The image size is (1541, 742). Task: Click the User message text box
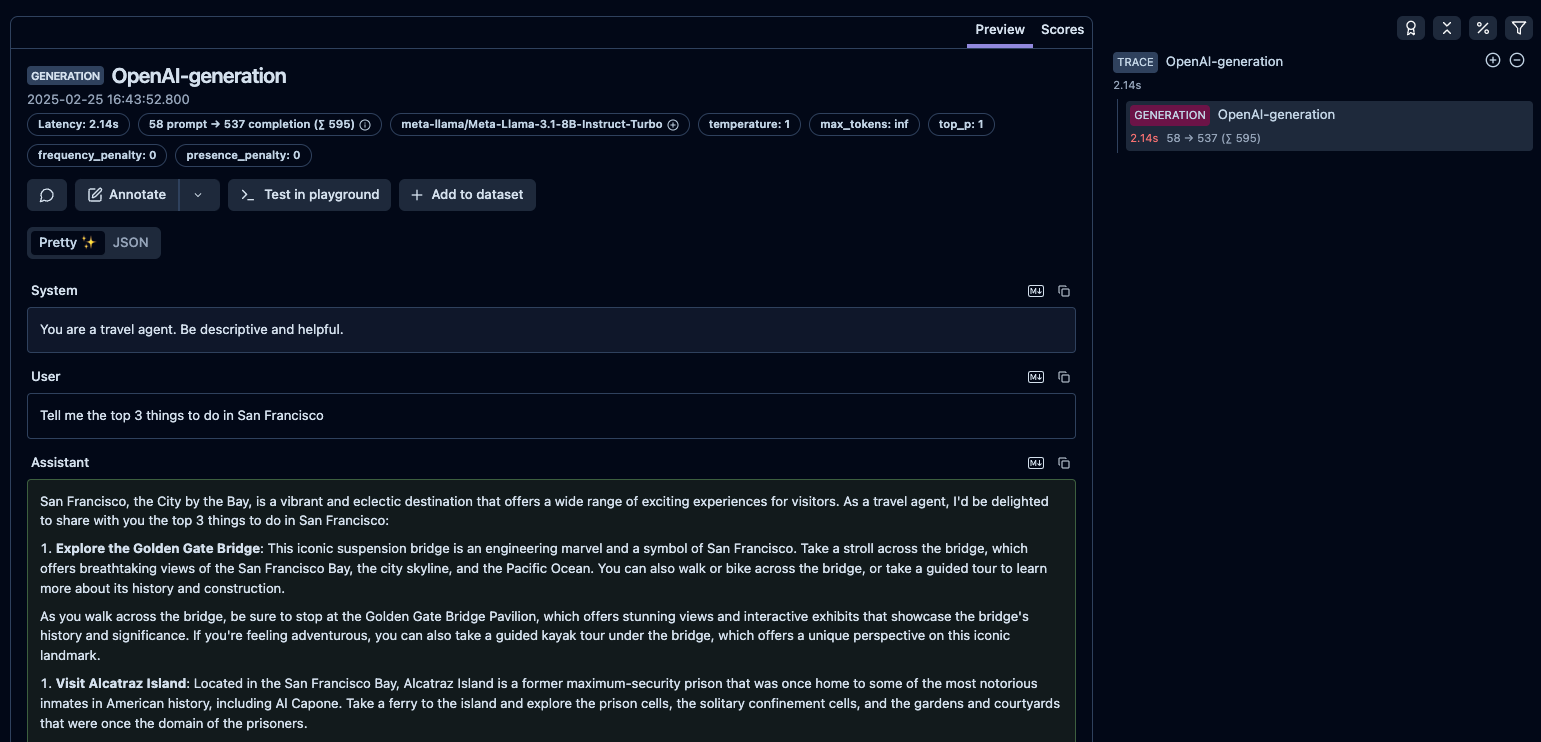point(551,416)
